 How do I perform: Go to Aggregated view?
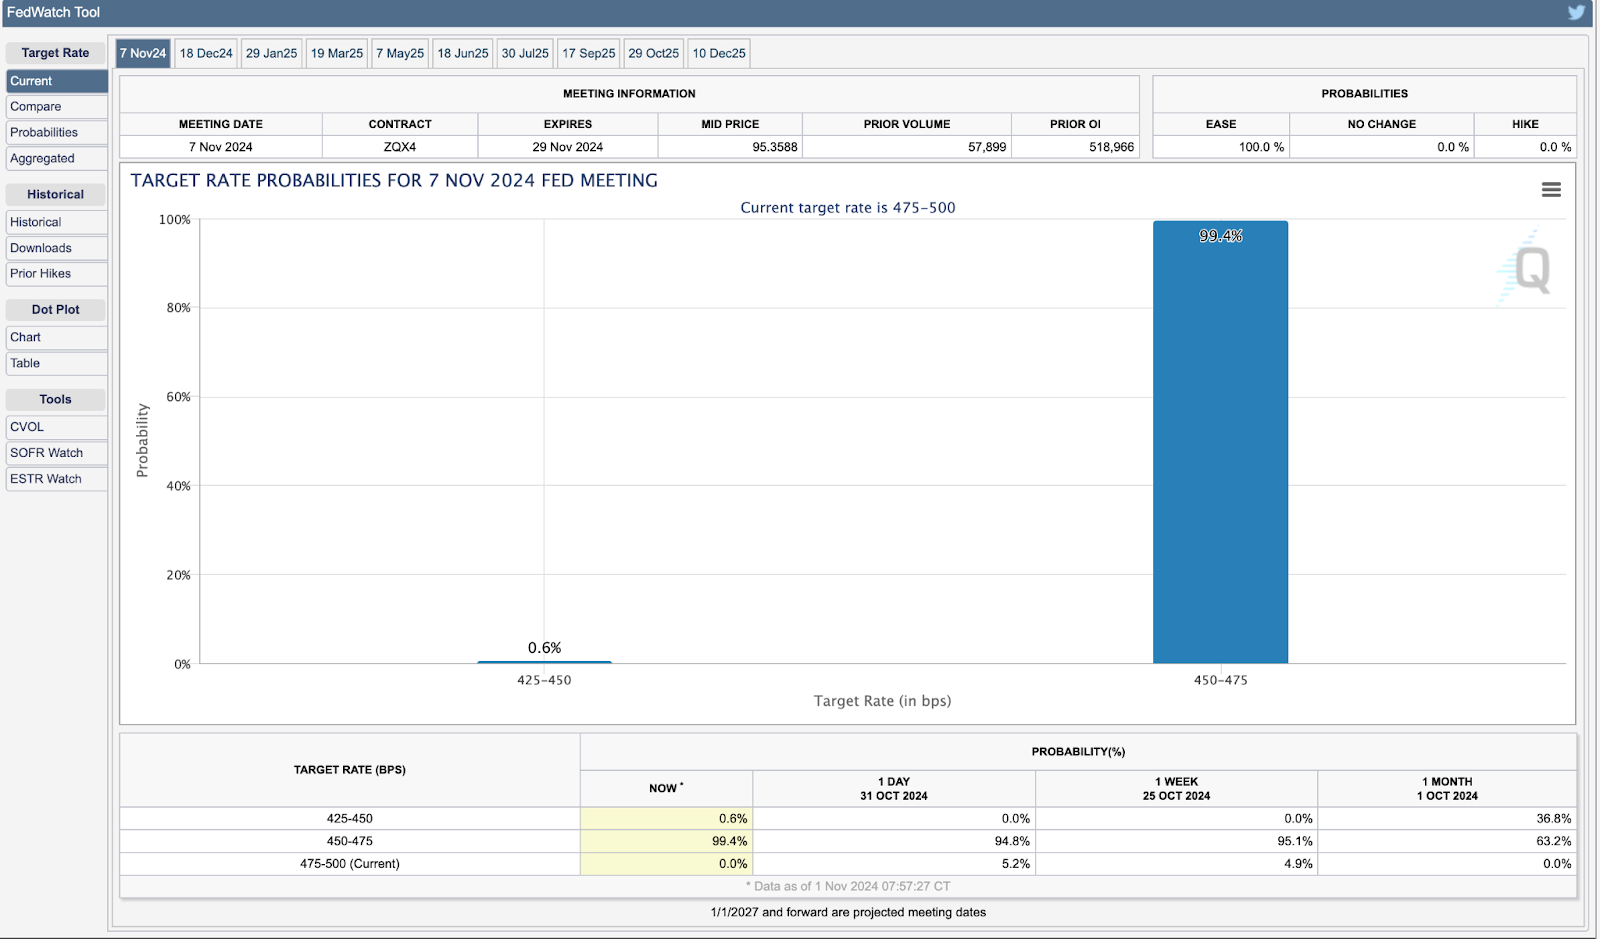[x=56, y=159]
